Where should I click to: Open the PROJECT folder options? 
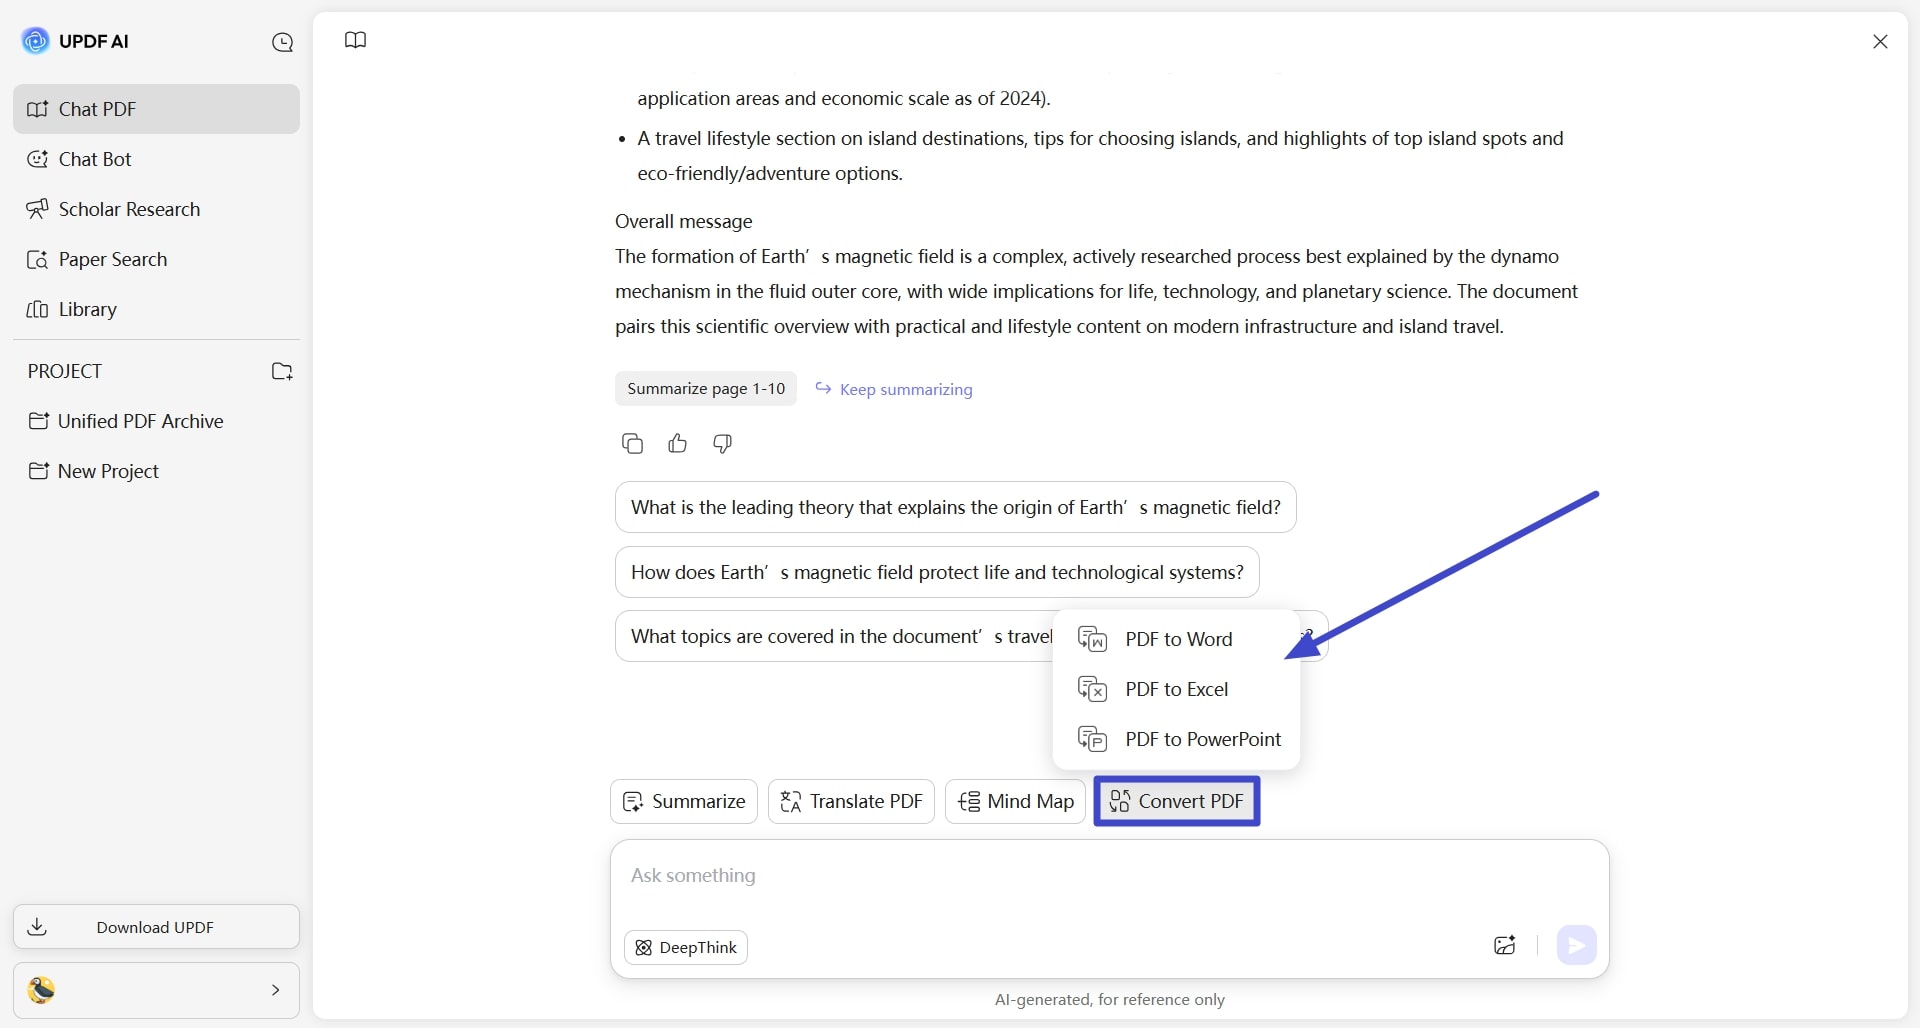(281, 371)
